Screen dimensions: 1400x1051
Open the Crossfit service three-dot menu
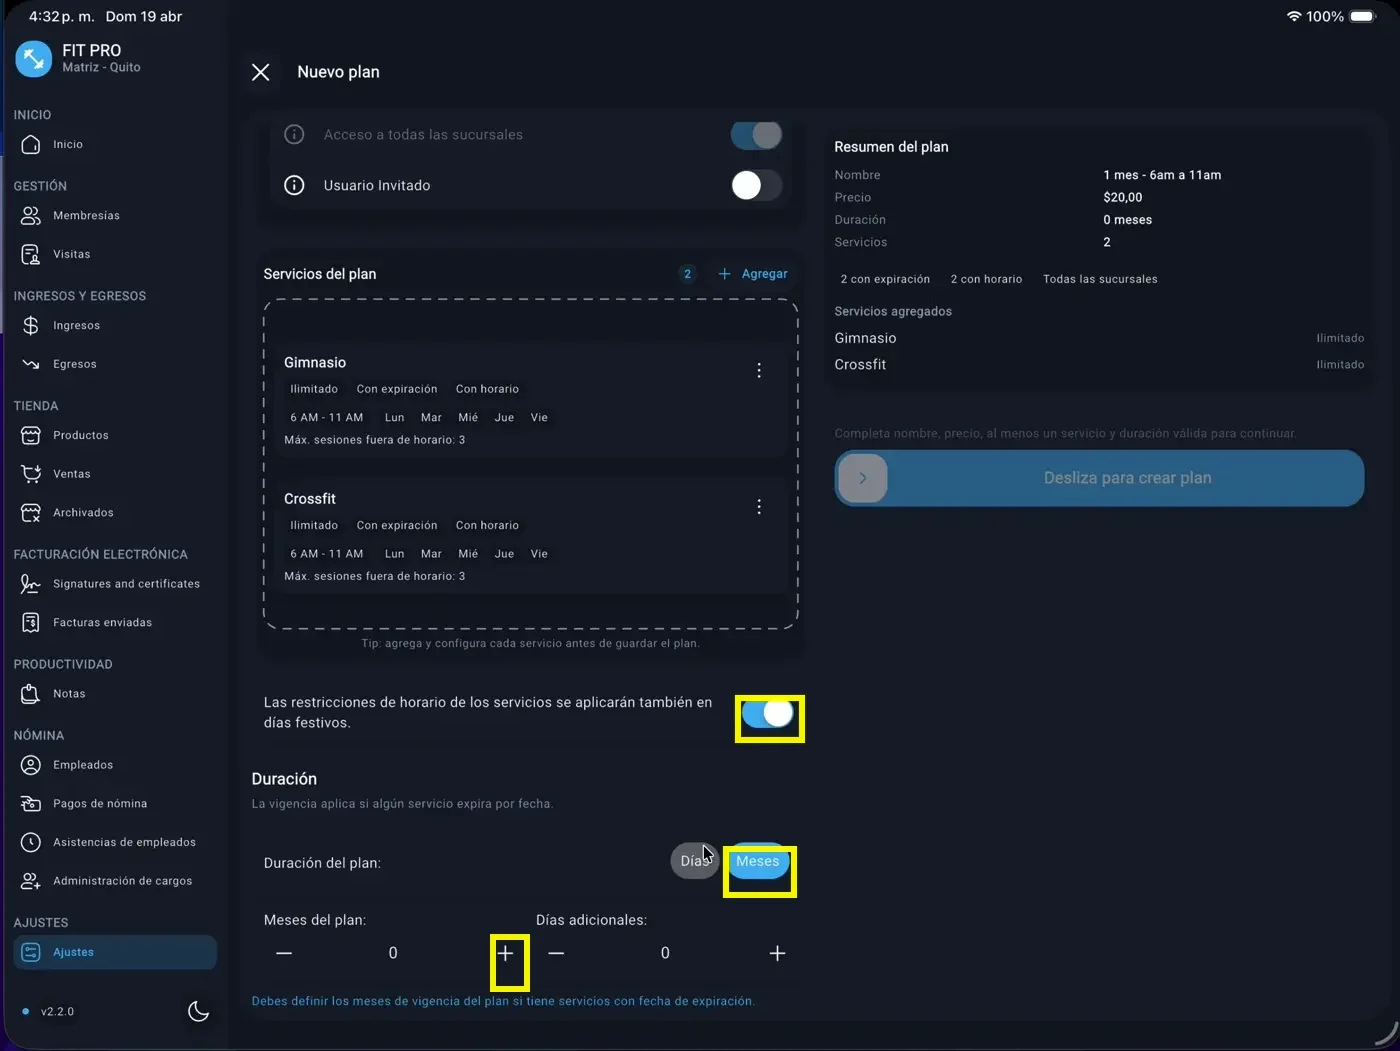tap(759, 507)
